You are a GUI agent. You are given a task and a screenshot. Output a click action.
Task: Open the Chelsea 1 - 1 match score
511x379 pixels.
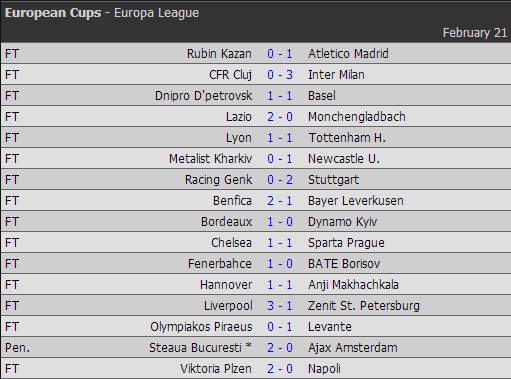point(280,243)
